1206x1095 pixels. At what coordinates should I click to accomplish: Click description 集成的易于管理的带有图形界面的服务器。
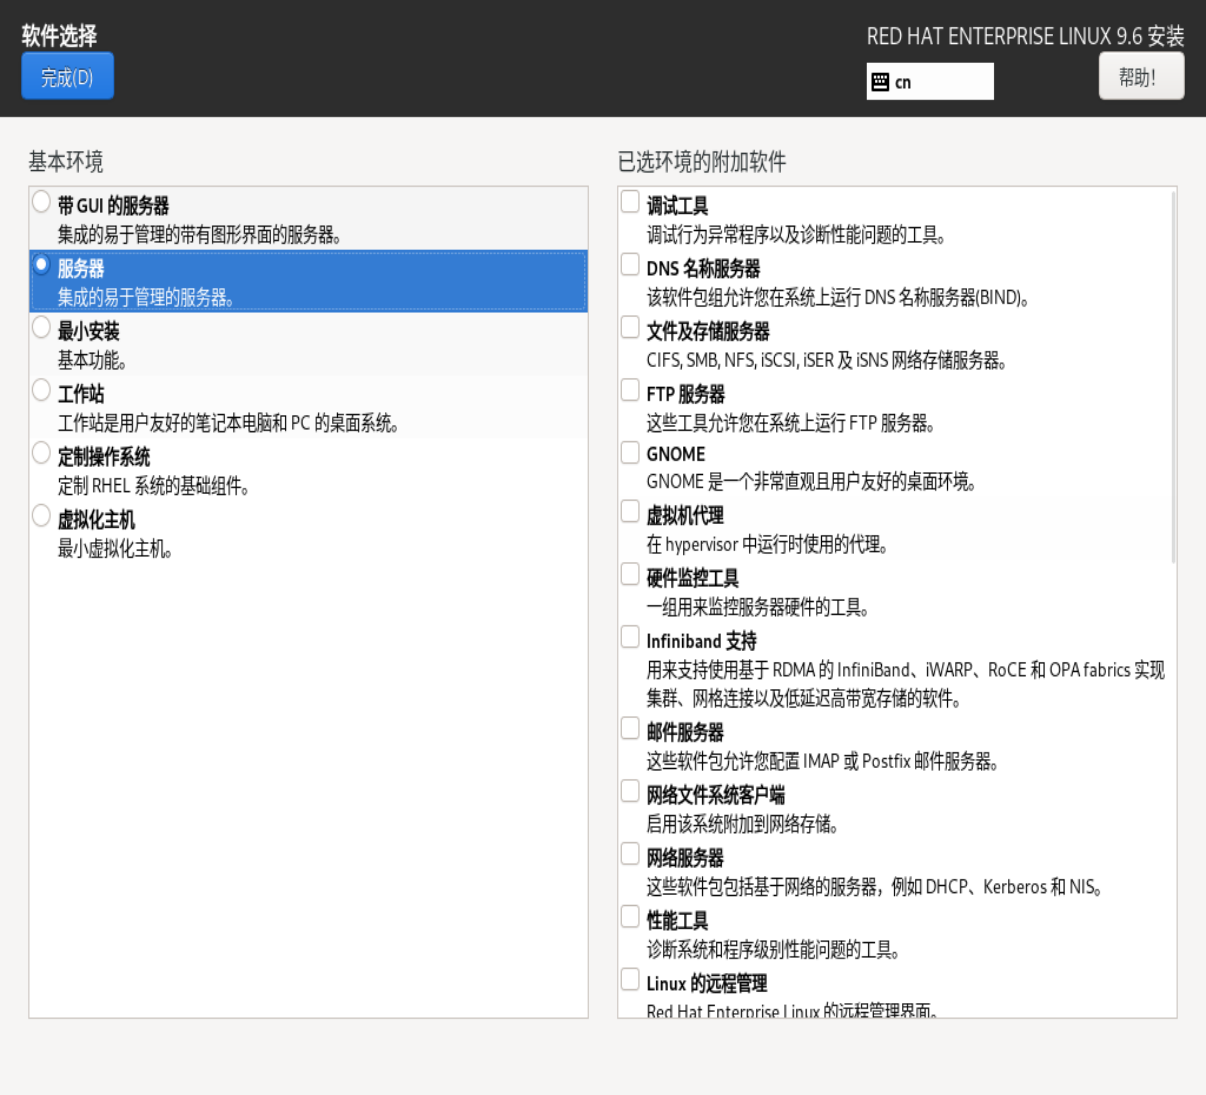[x=200, y=235]
